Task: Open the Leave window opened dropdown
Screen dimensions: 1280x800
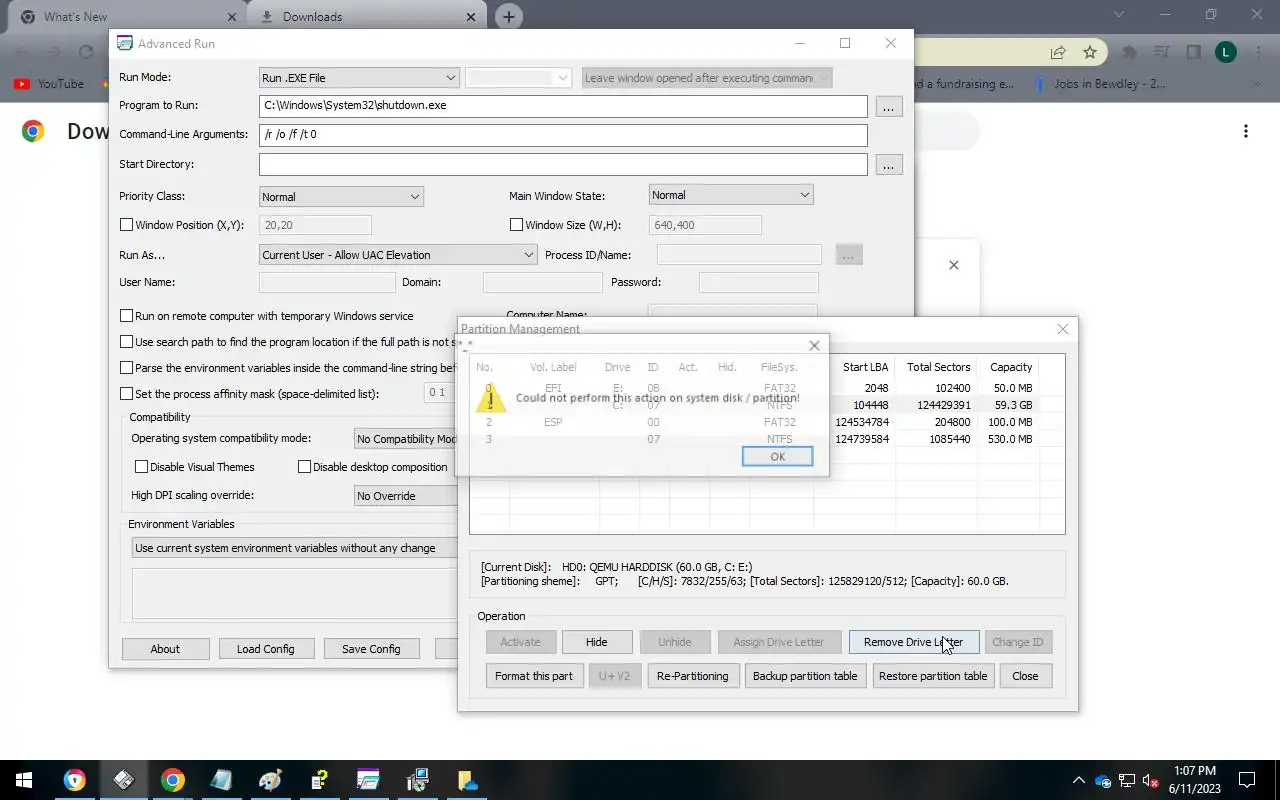Action: pos(707,78)
